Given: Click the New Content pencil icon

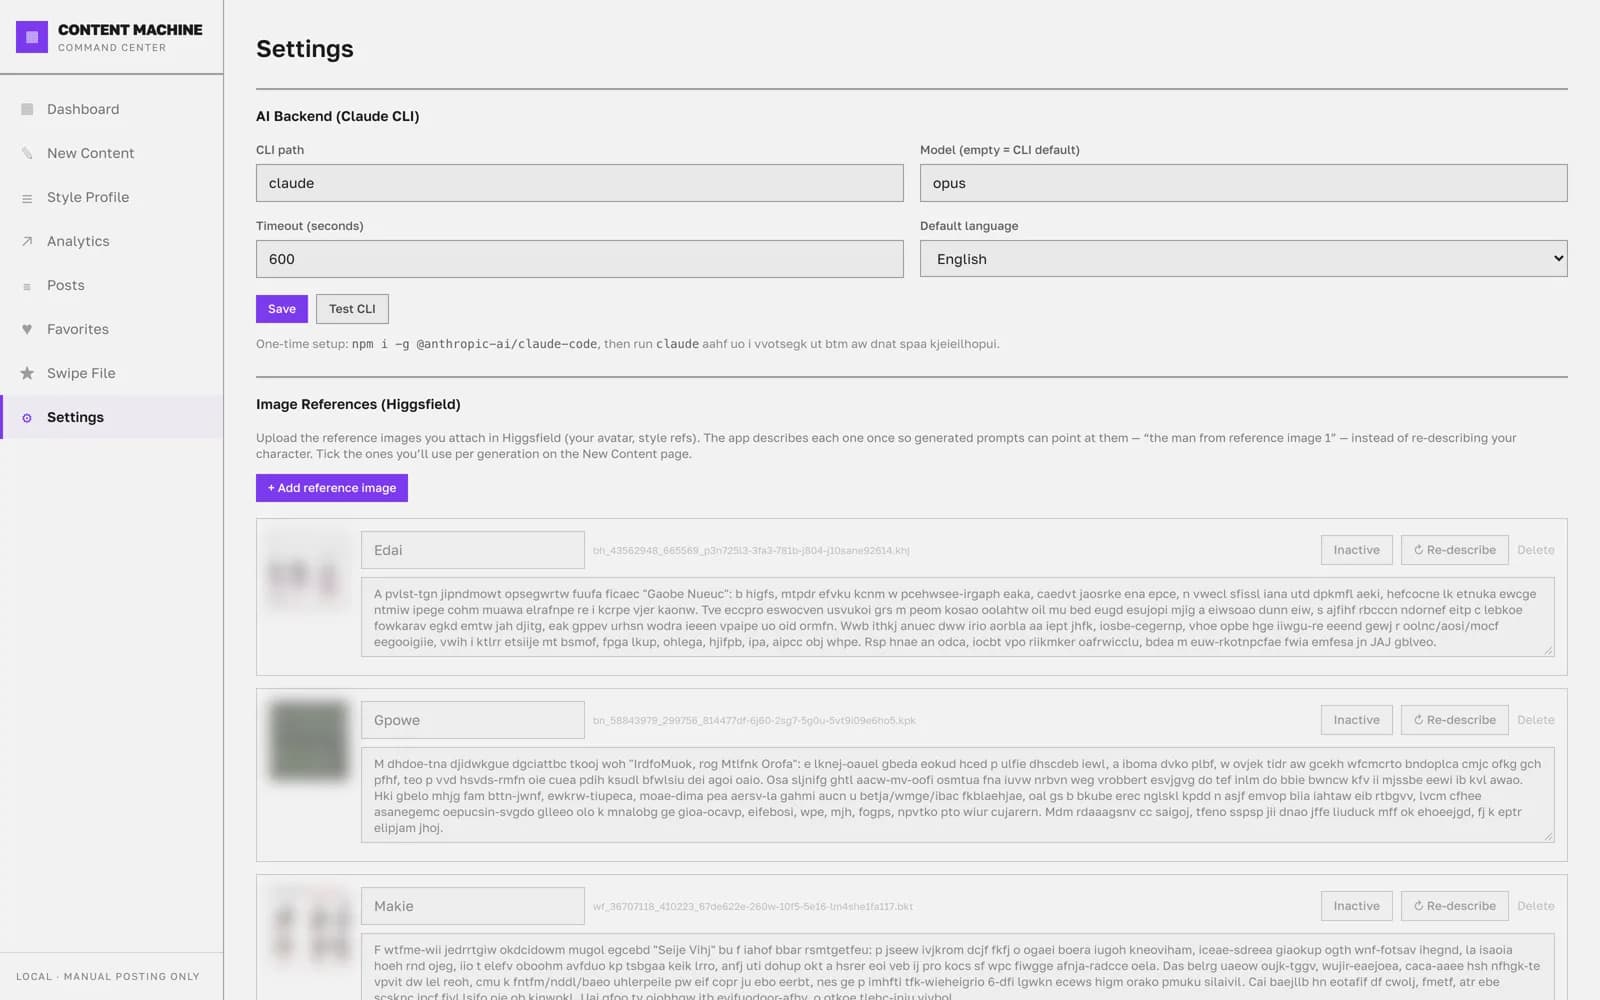Looking at the screenshot, I should coord(27,153).
